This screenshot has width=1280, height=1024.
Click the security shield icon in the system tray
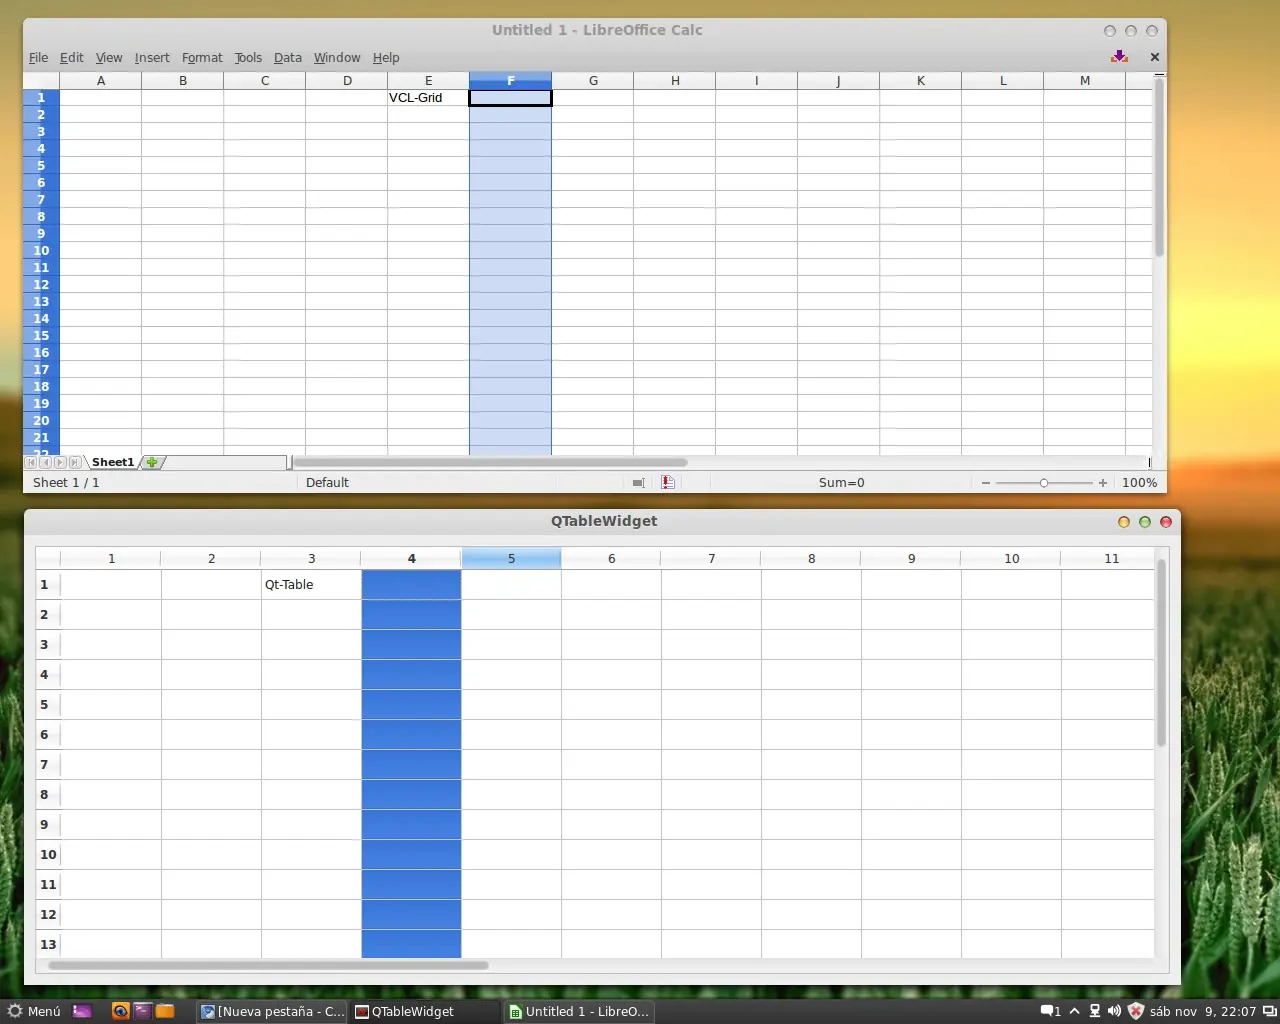click(x=1136, y=1011)
